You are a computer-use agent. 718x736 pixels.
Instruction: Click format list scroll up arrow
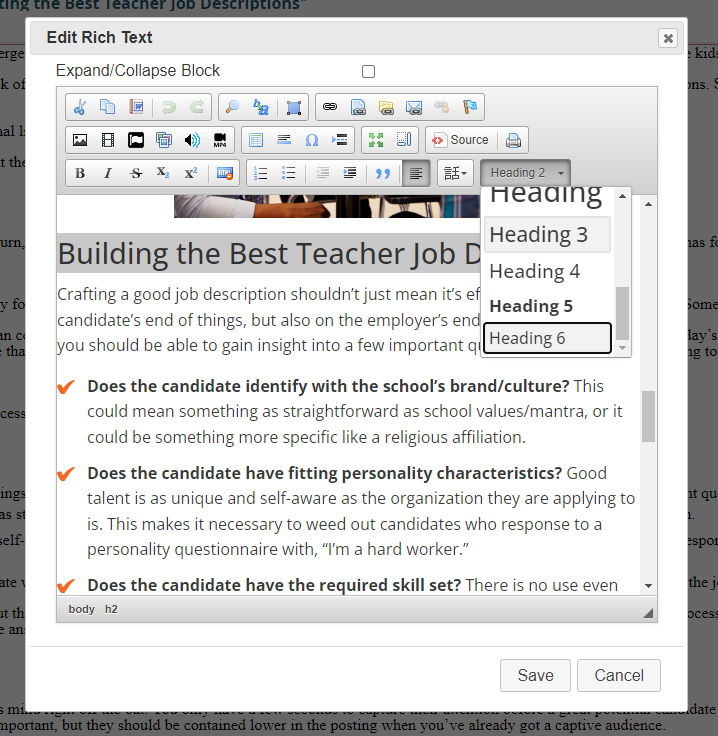[x=622, y=196]
